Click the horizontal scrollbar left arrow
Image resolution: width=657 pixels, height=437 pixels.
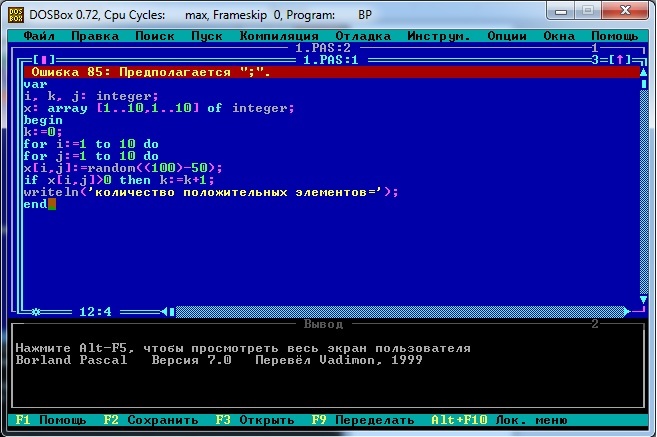164,311
